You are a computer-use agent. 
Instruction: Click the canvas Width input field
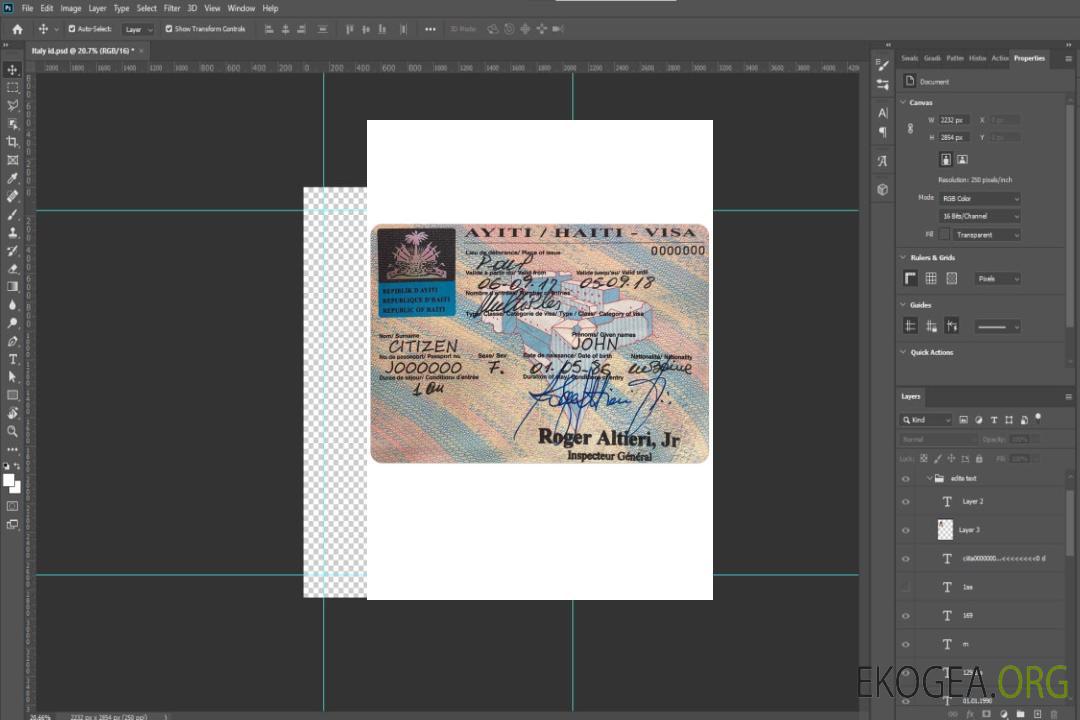point(954,120)
